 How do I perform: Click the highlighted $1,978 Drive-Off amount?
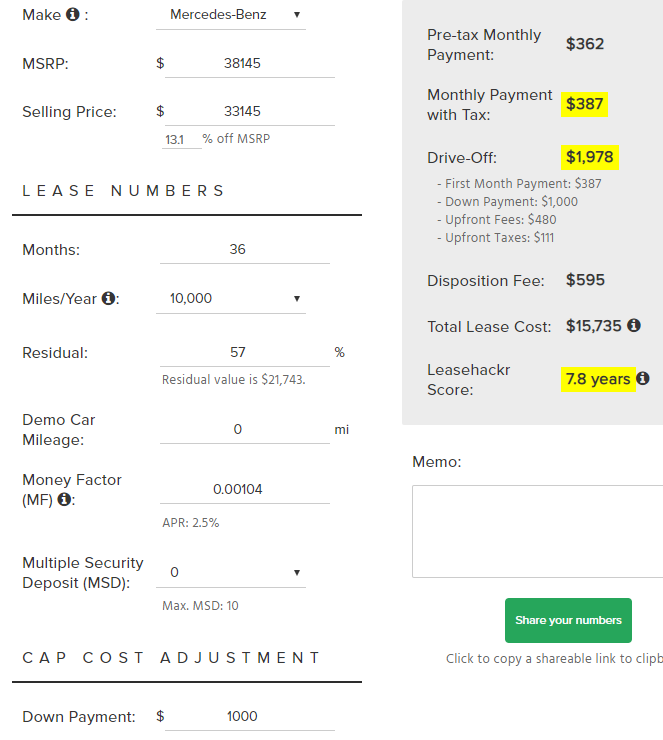point(589,157)
